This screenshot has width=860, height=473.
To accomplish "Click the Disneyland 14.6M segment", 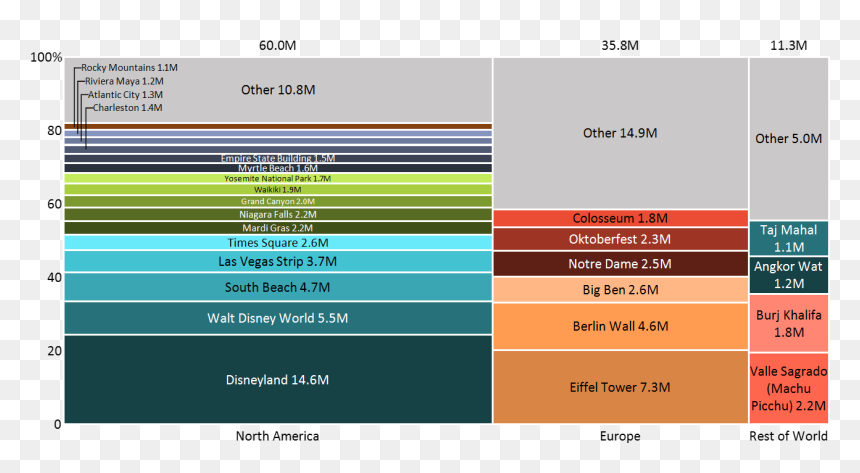I will [278, 379].
